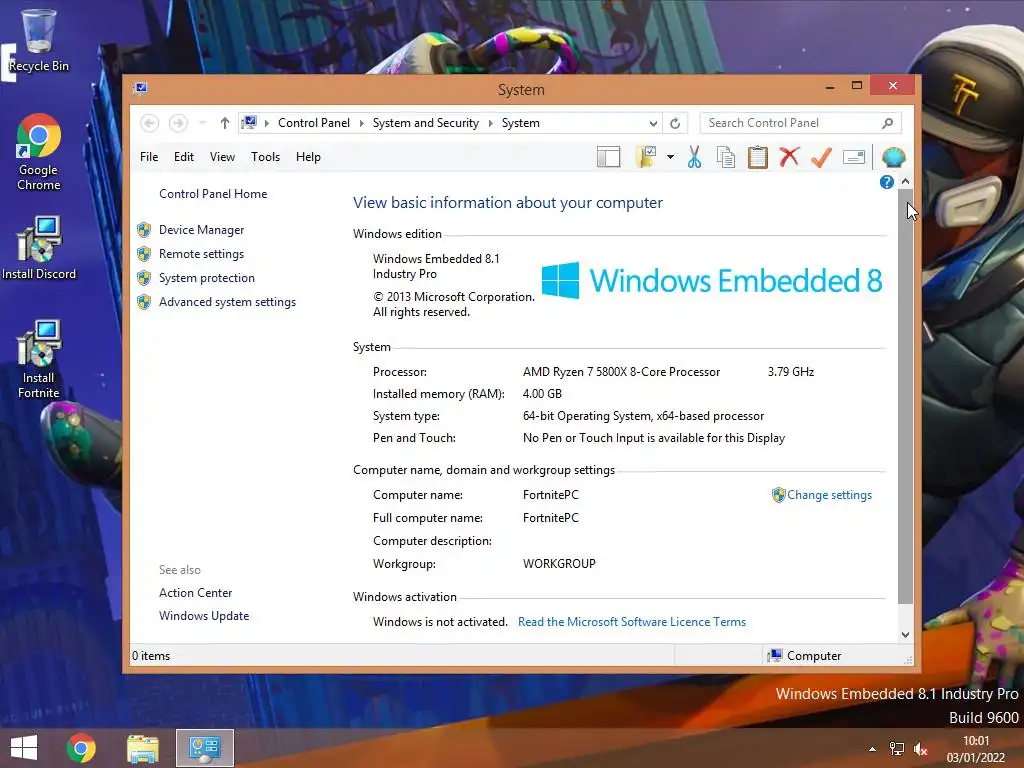Click the Forward navigation arrow
The height and width of the screenshot is (768, 1024).
(x=178, y=123)
